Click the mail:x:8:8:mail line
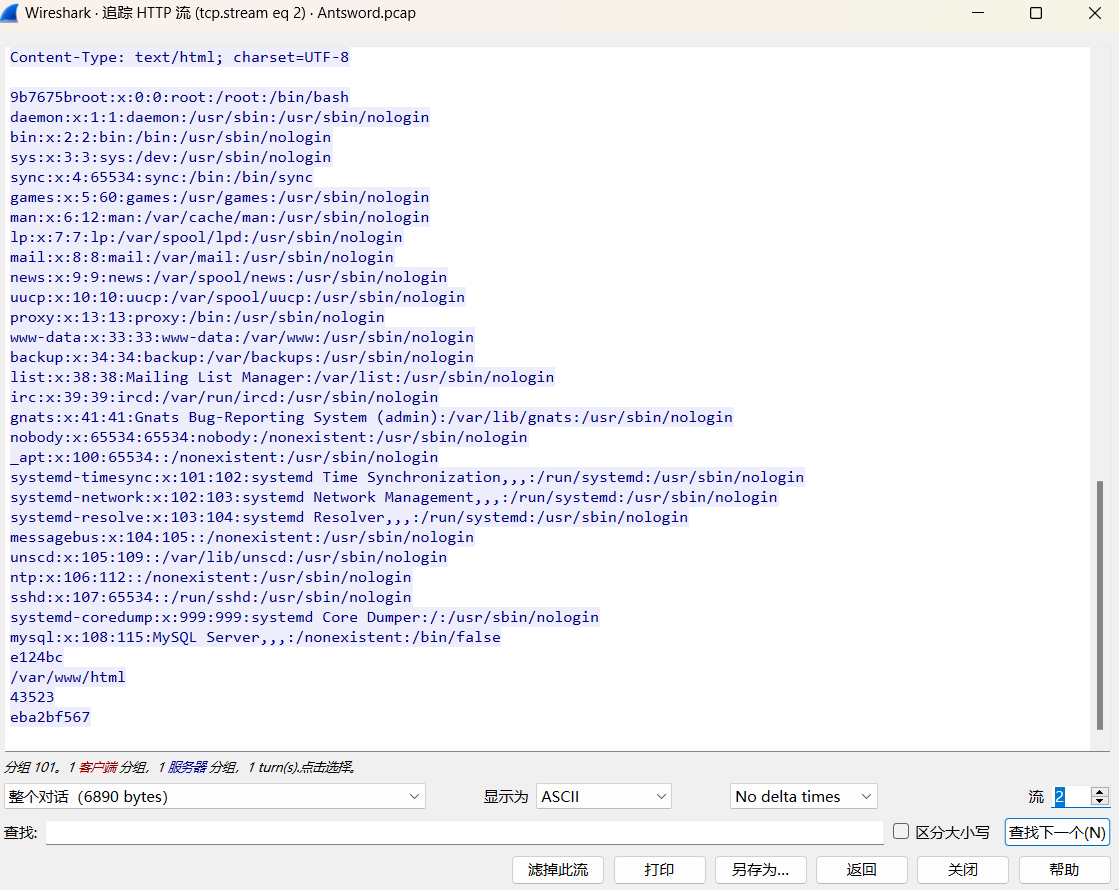Image resolution: width=1119 pixels, height=890 pixels. (x=202, y=257)
